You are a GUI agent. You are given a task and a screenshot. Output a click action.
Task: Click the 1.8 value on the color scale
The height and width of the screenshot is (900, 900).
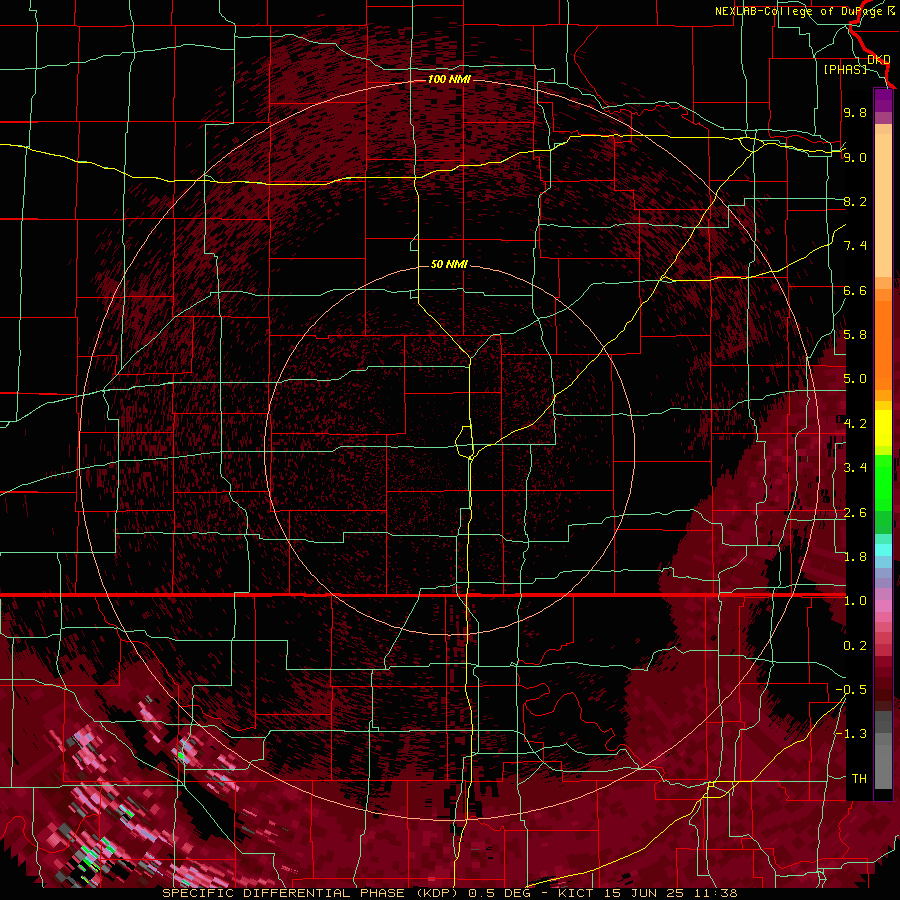pyautogui.click(x=855, y=557)
